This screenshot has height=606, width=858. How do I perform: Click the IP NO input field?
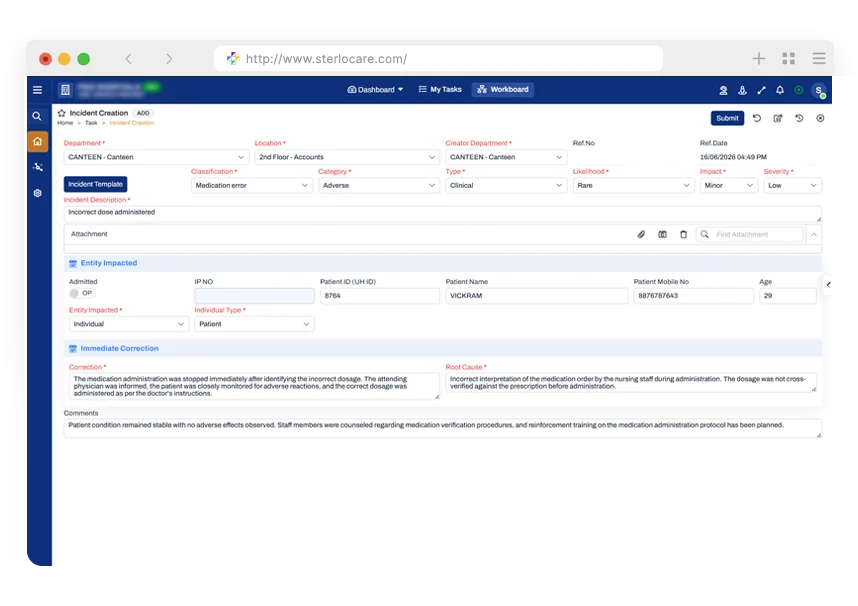[x=254, y=296]
